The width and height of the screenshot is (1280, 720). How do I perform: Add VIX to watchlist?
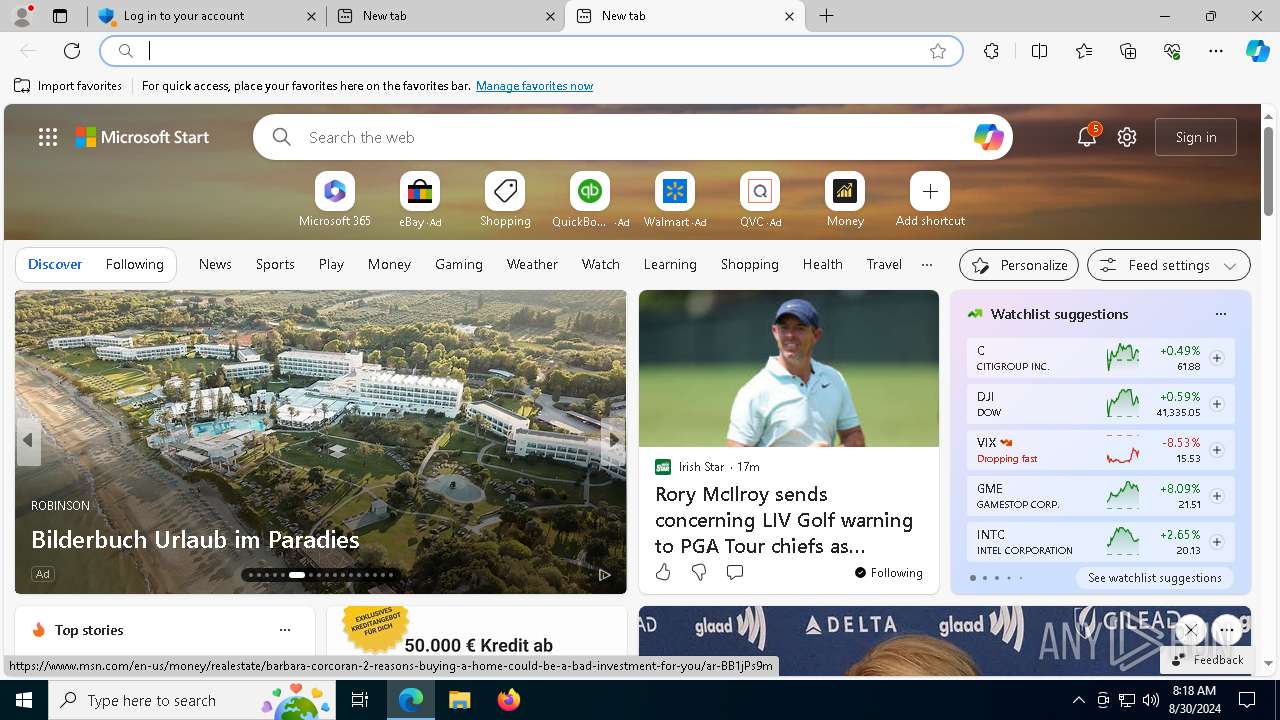pos(1216,450)
